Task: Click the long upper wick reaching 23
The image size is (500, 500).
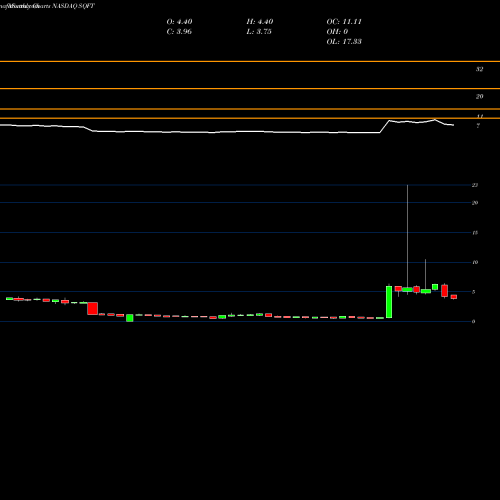Action: 407,235
